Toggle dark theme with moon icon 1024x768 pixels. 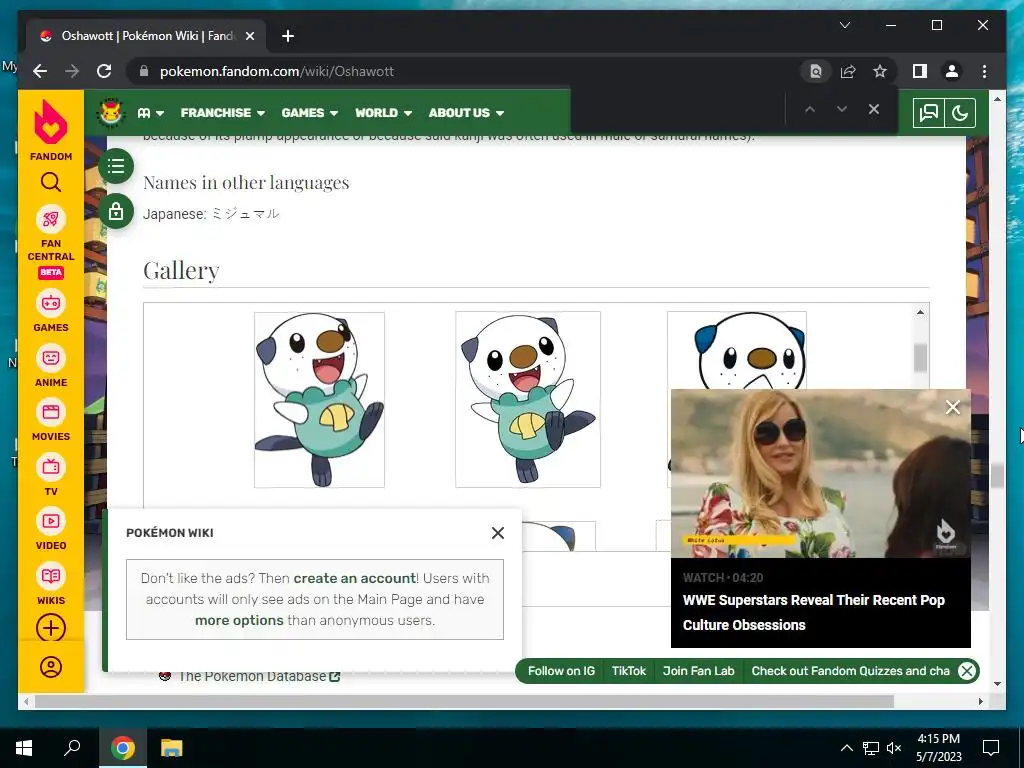[960, 113]
